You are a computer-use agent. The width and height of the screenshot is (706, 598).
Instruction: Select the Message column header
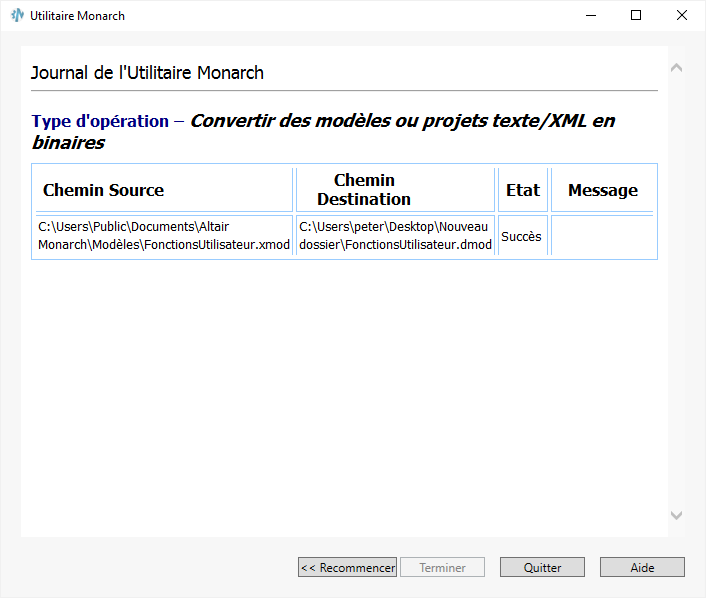pos(602,190)
